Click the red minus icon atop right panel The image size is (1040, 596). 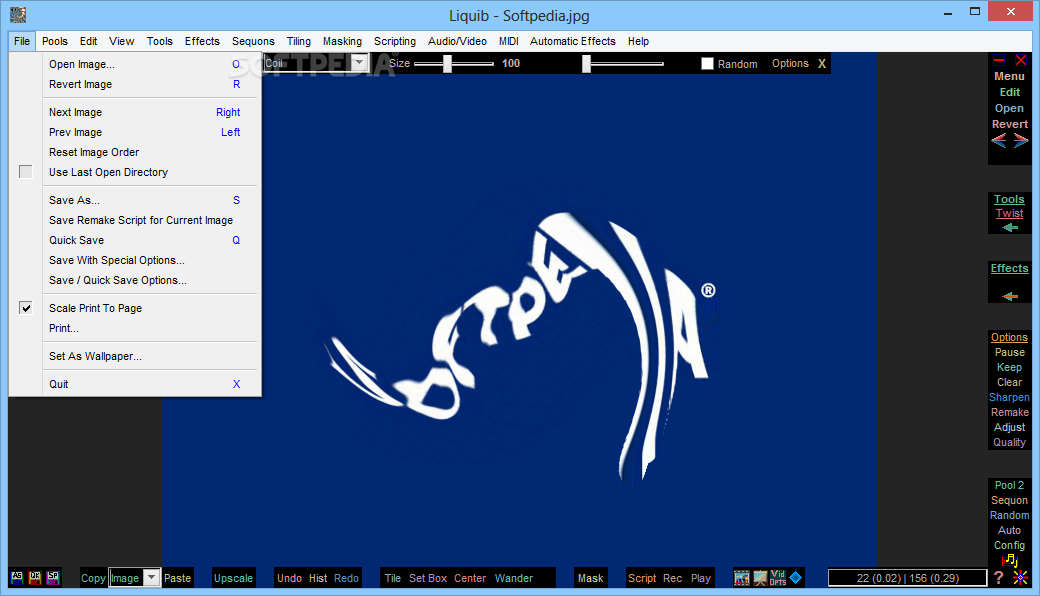tap(999, 60)
